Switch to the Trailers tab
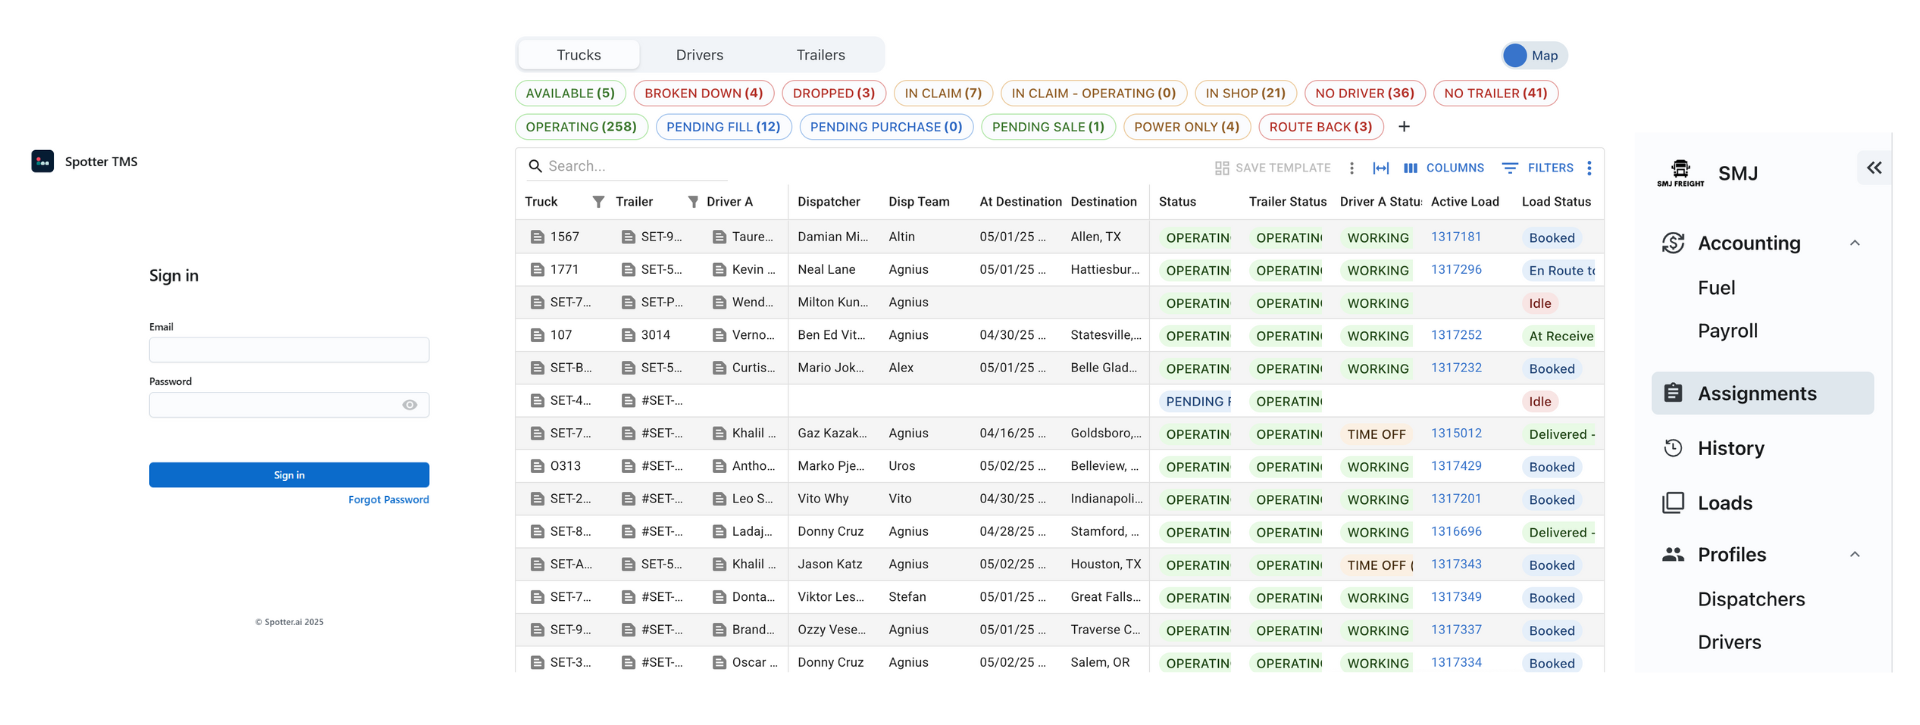This screenshot has height=725, width=1920. [x=820, y=55]
